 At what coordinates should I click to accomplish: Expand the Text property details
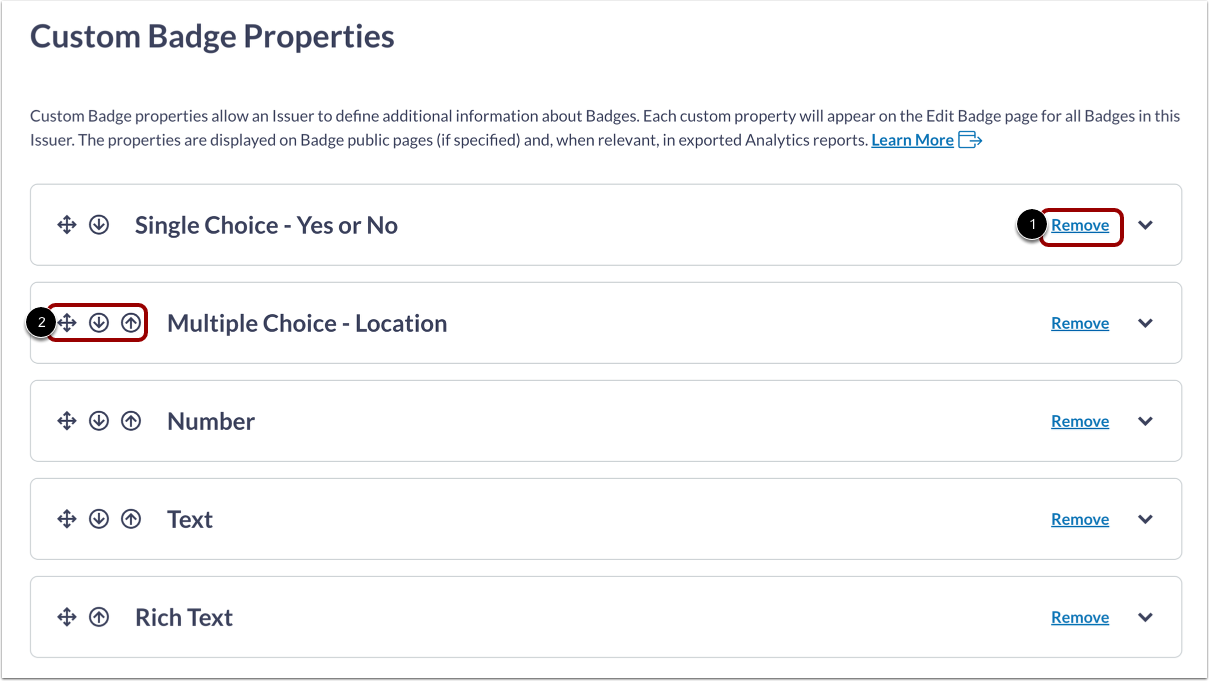(x=1145, y=518)
